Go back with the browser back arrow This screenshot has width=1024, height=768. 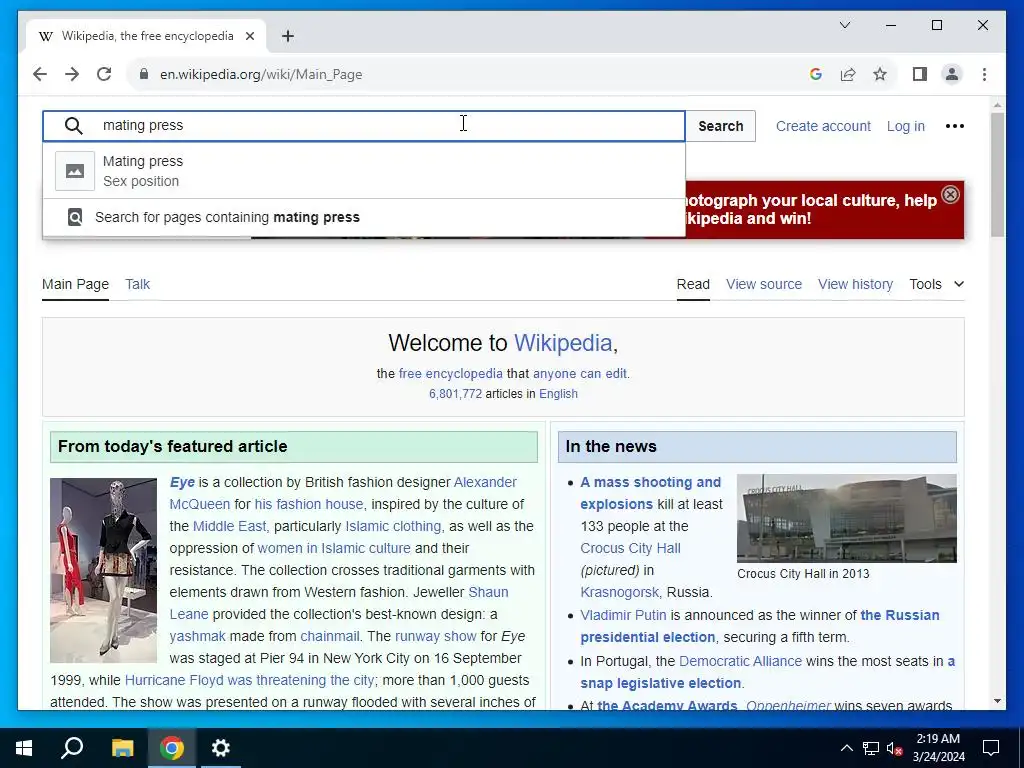tap(40, 74)
